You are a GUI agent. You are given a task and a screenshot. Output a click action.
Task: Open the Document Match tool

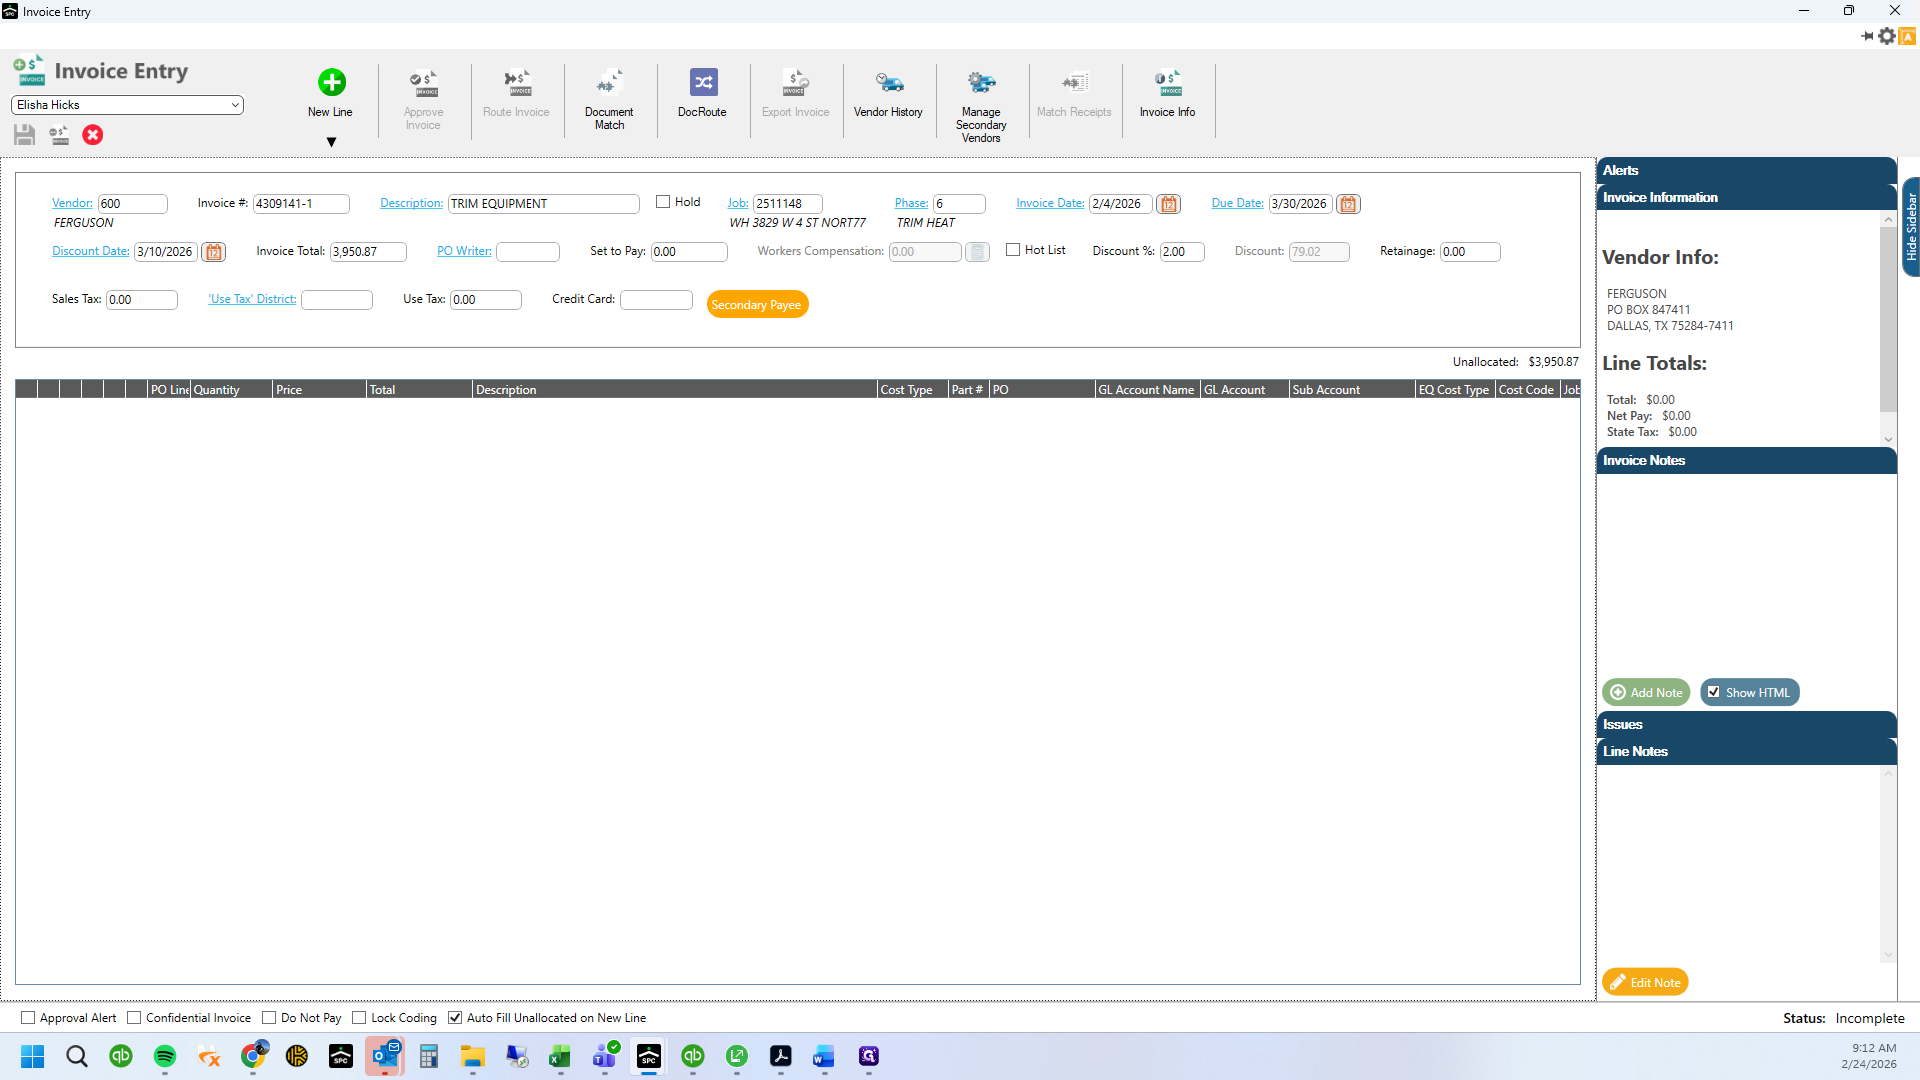(x=609, y=99)
